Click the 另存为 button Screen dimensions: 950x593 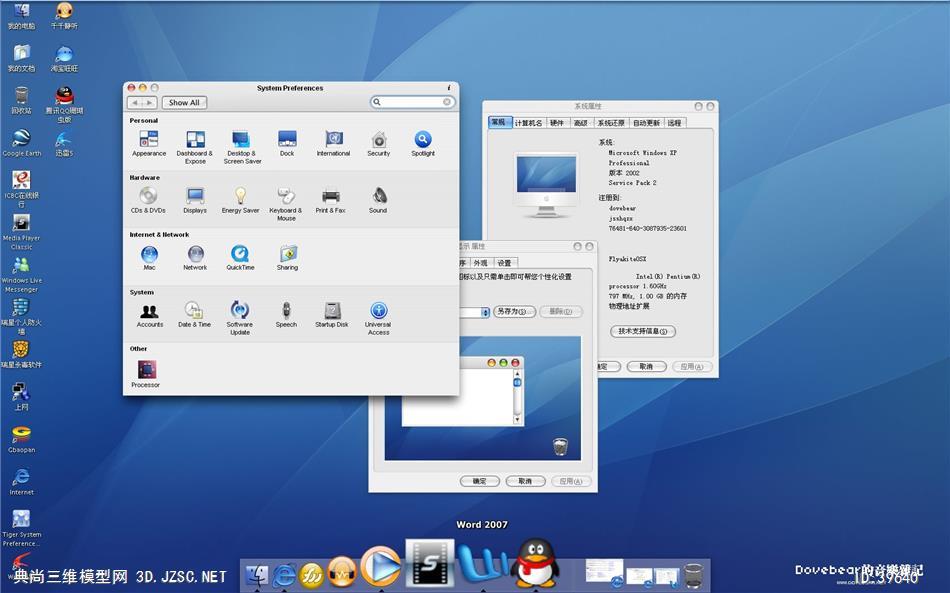click(x=514, y=311)
